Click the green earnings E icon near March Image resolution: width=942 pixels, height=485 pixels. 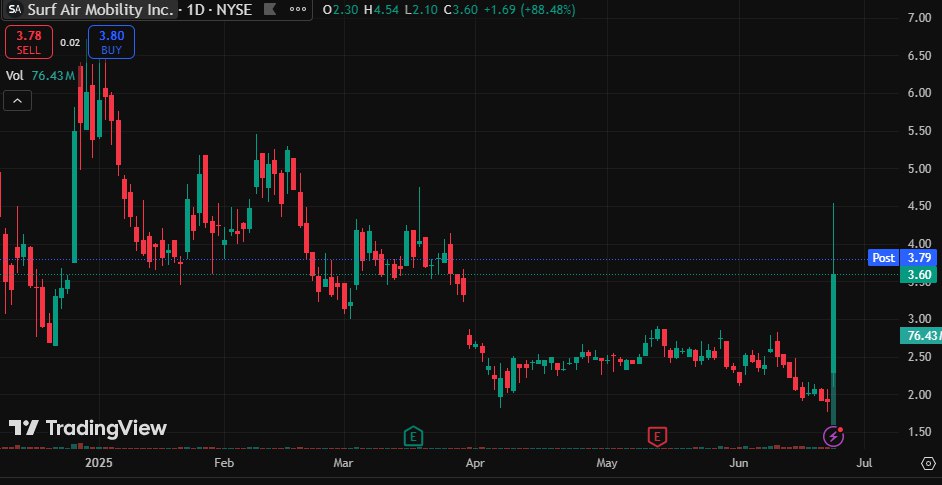pos(413,436)
